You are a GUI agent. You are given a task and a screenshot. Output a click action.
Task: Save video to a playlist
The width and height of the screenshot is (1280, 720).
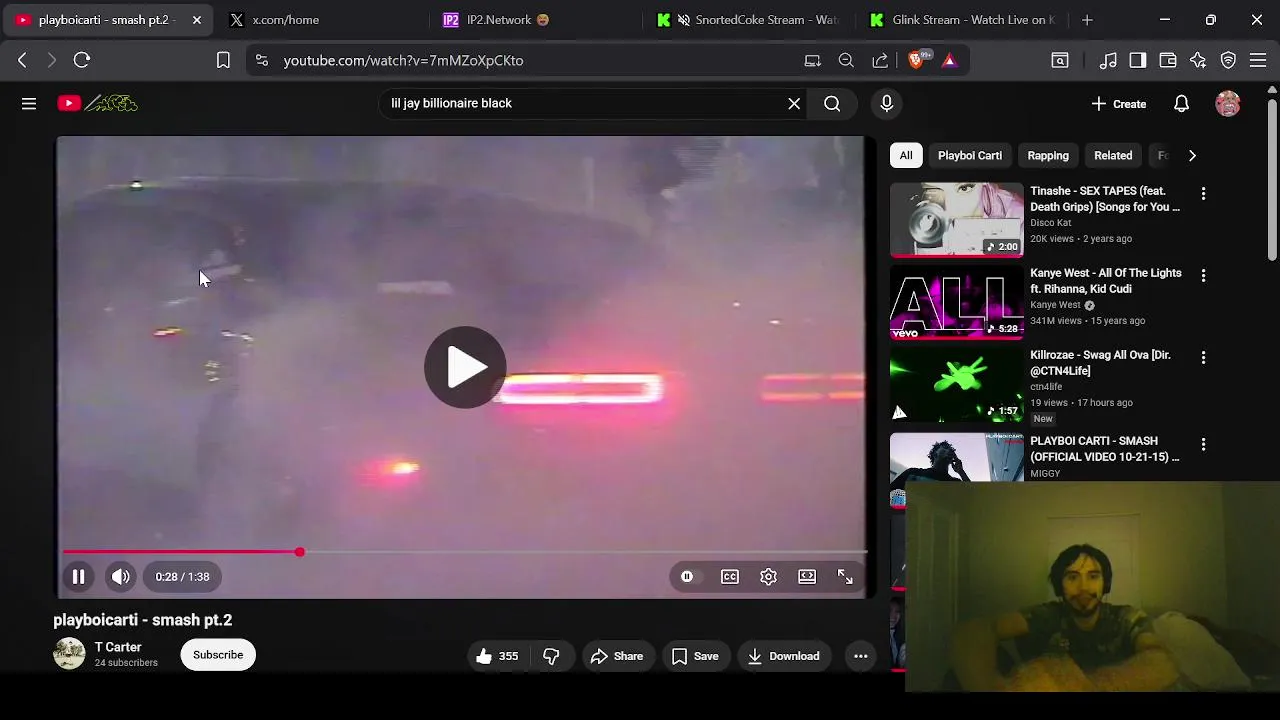tap(695, 656)
